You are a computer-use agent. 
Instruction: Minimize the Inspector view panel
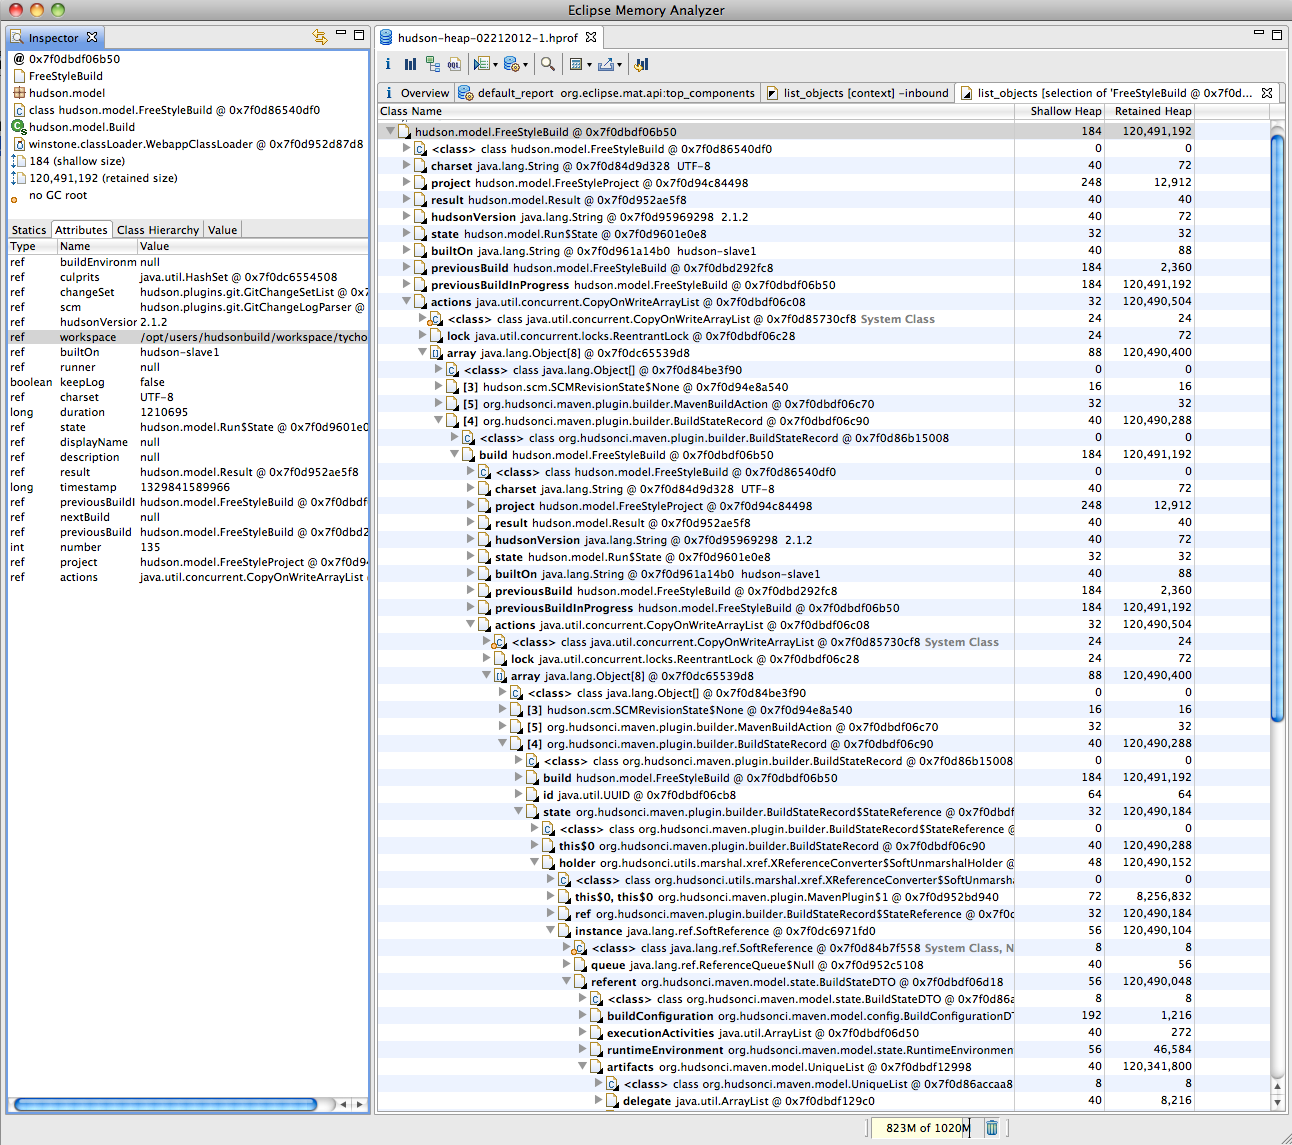(x=341, y=34)
